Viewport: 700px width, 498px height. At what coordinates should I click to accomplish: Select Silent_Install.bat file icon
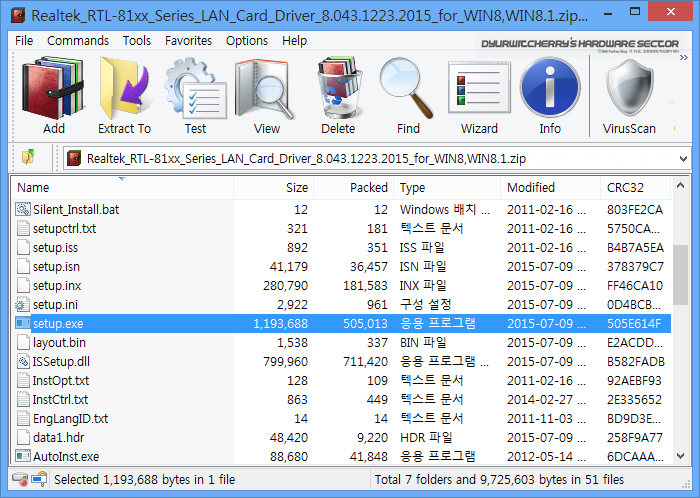pos(23,209)
